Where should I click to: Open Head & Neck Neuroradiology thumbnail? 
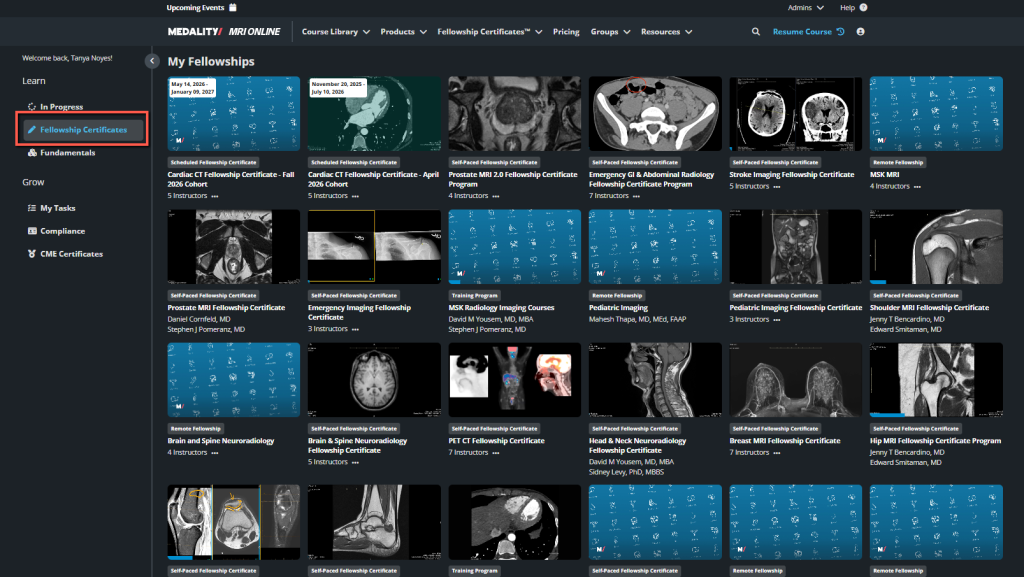coord(655,380)
